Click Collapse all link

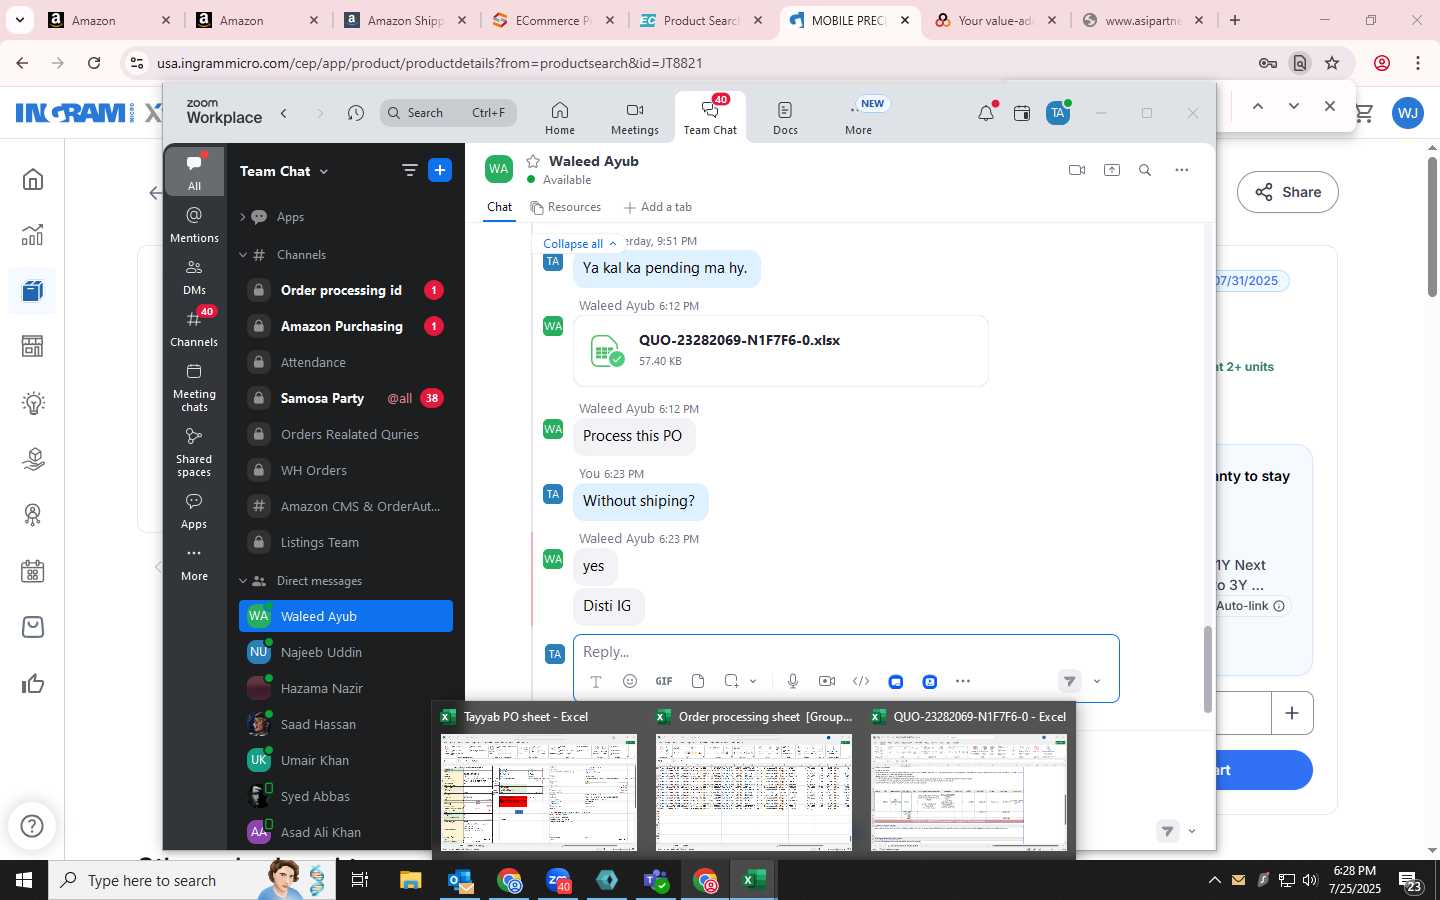(579, 244)
